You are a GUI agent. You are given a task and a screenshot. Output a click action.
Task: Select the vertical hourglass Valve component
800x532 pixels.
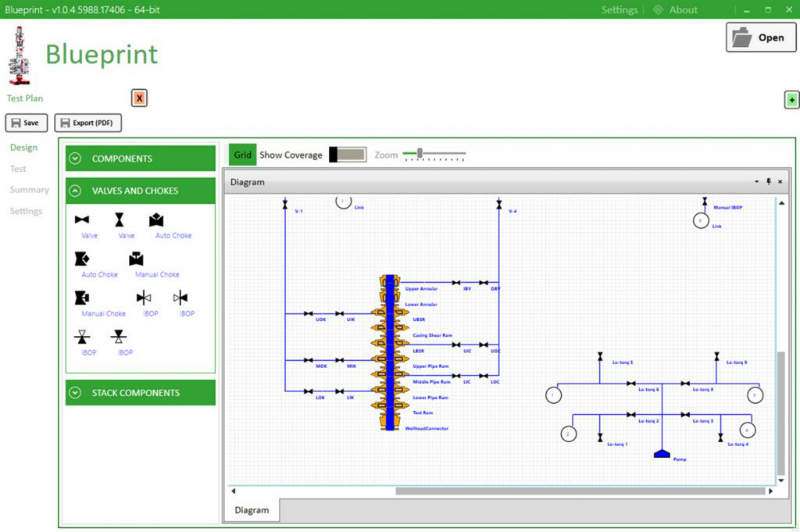(x=119, y=219)
